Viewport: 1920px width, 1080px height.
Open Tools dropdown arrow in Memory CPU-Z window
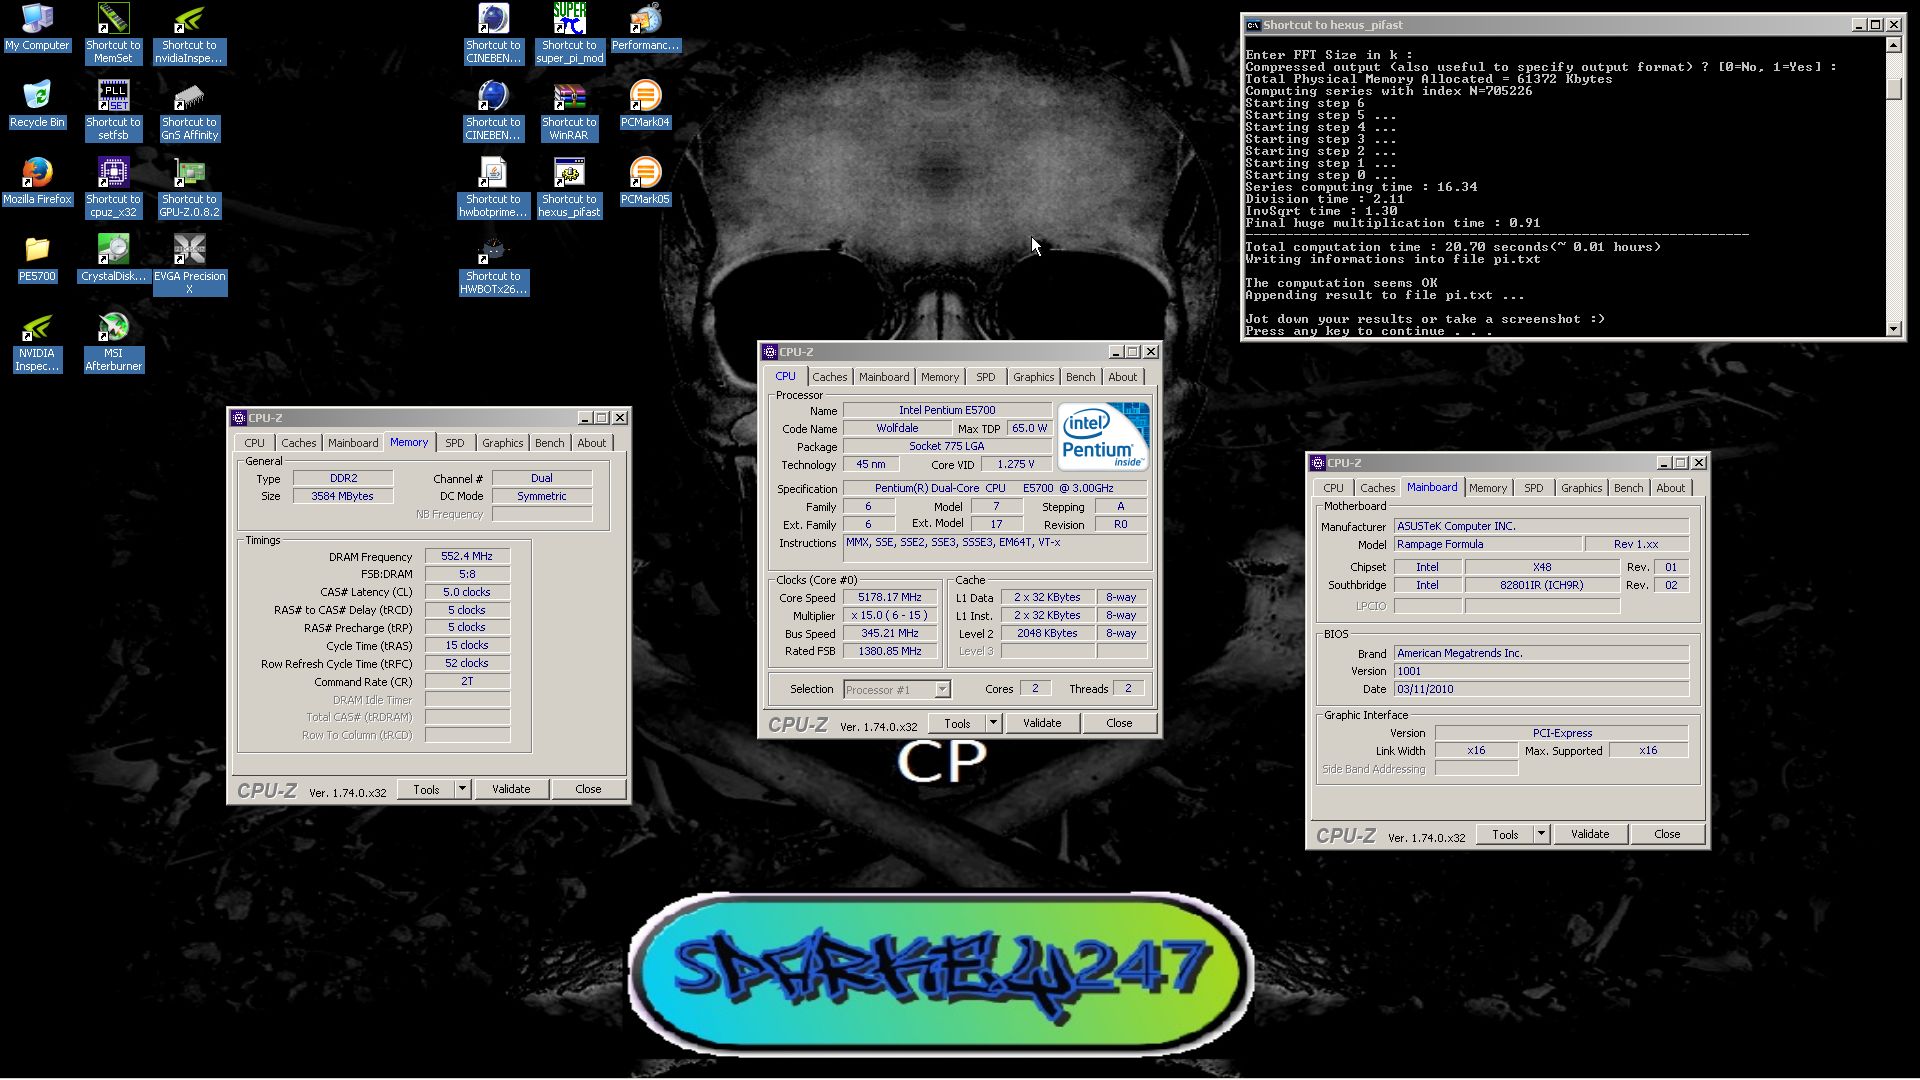[x=462, y=789]
